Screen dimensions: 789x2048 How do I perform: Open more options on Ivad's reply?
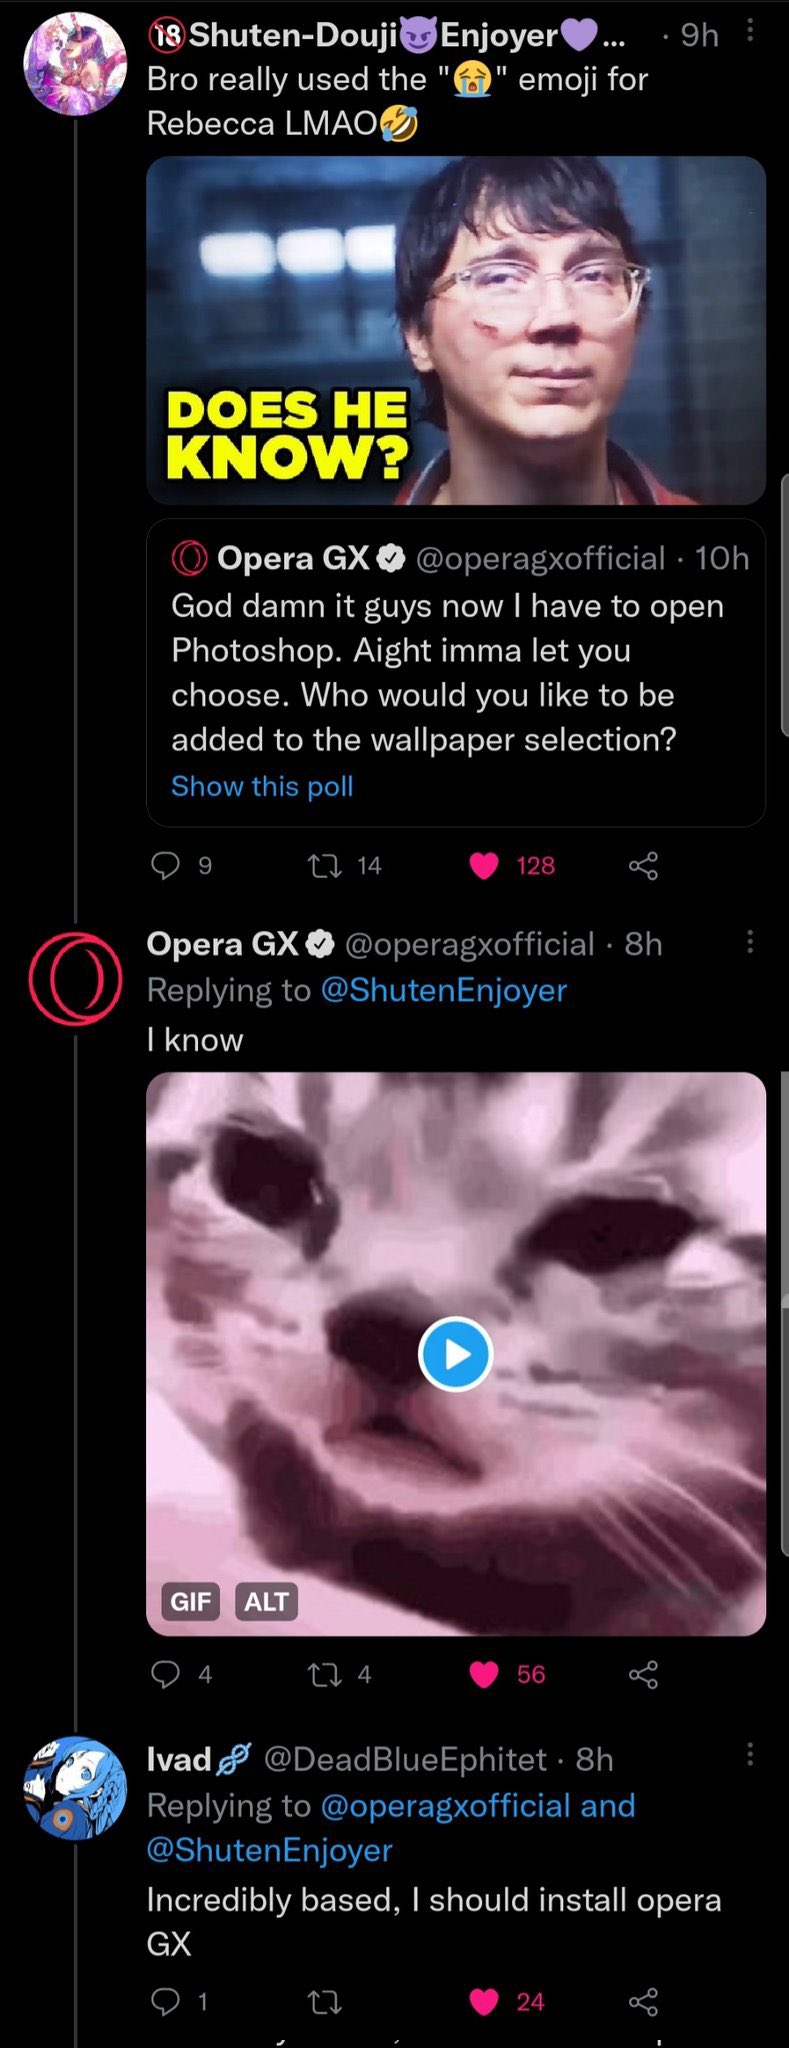[x=750, y=1754]
